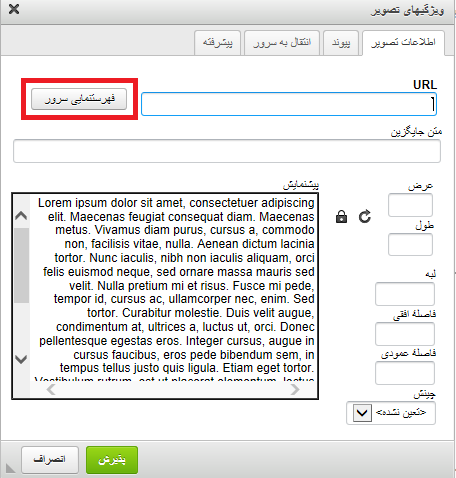Click the preview scroll left arrow
The height and width of the screenshot is (478, 456).
click(51, 389)
